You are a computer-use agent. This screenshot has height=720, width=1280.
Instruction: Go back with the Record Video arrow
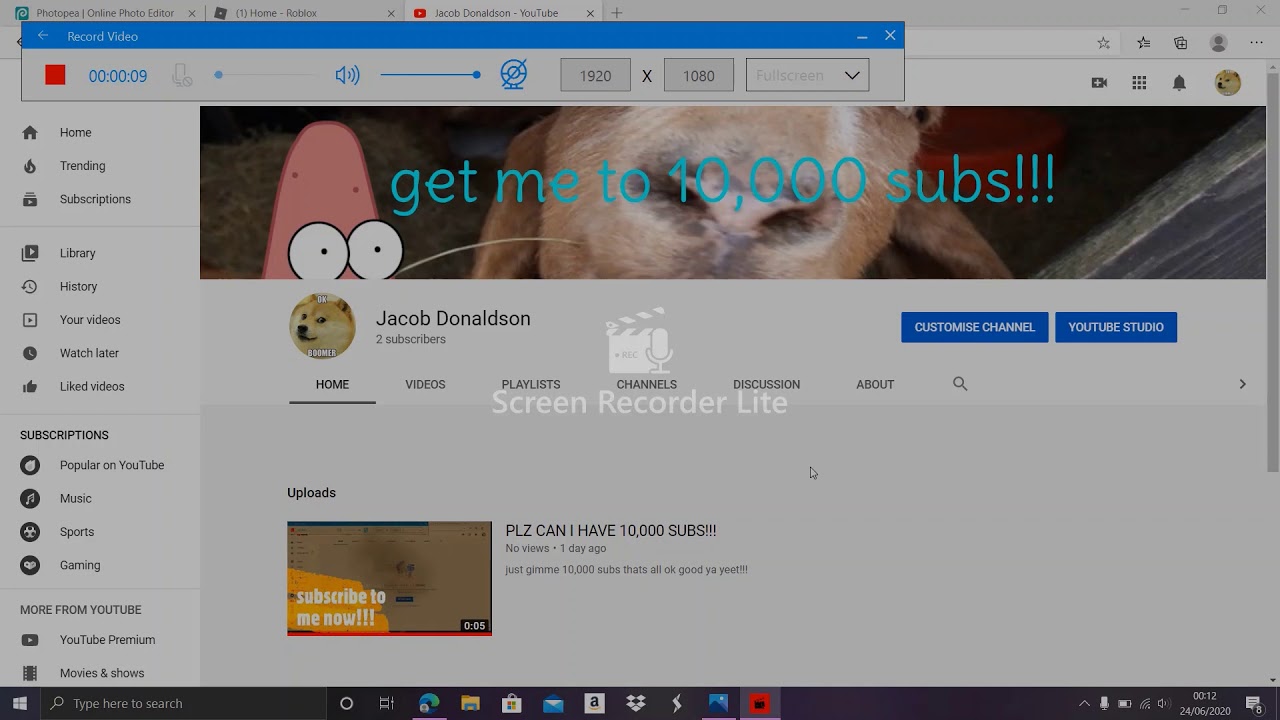click(43, 36)
